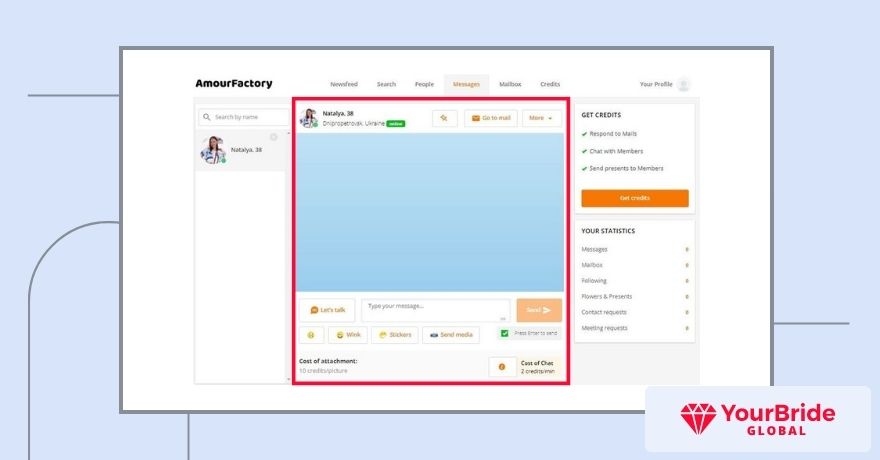Click Respond to Mails text
The image size is (880, 460).
point(613,134)
